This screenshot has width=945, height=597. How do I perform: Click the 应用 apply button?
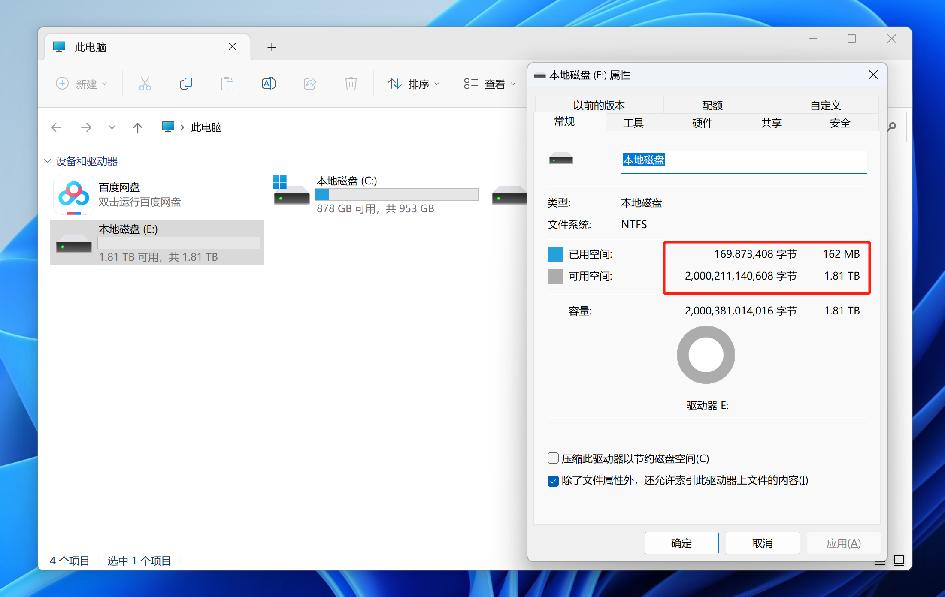[x=843, y=542]
